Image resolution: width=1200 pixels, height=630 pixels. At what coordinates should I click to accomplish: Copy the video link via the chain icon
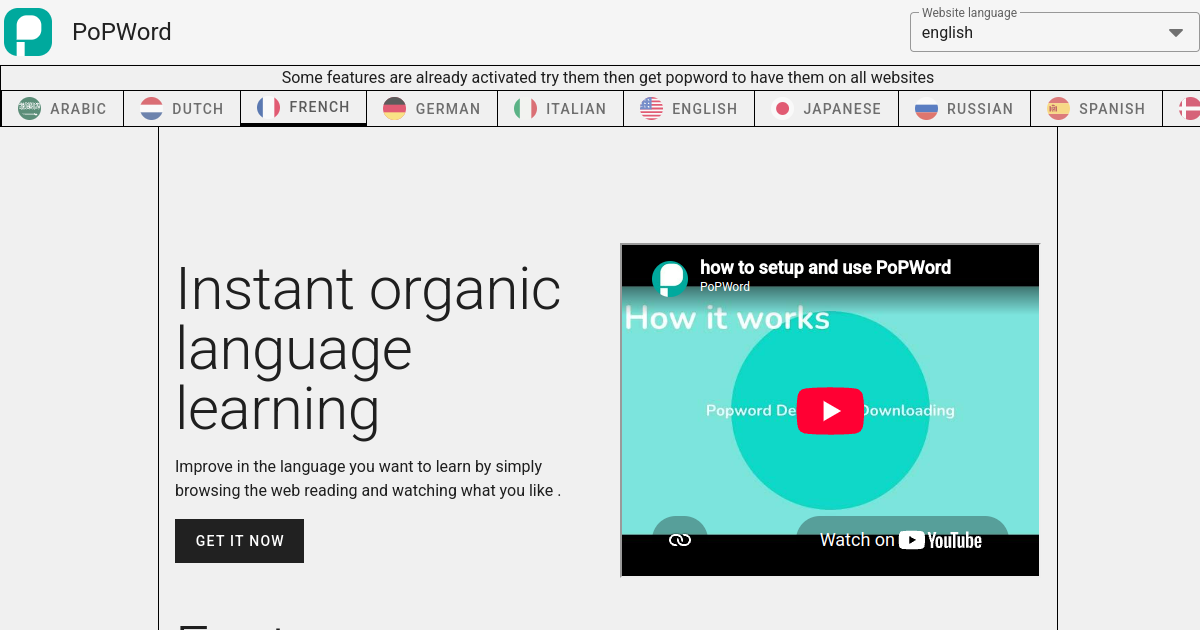[x=680, y=540]
